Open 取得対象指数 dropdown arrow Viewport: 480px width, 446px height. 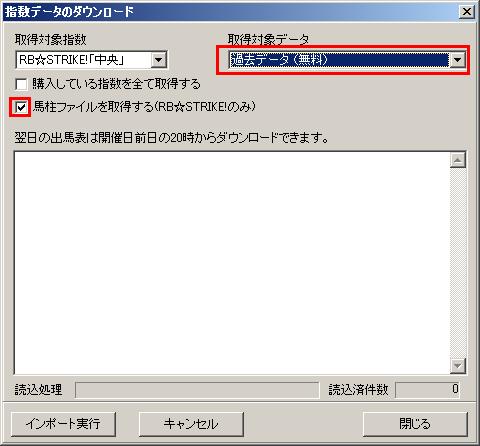coord(159,60)
